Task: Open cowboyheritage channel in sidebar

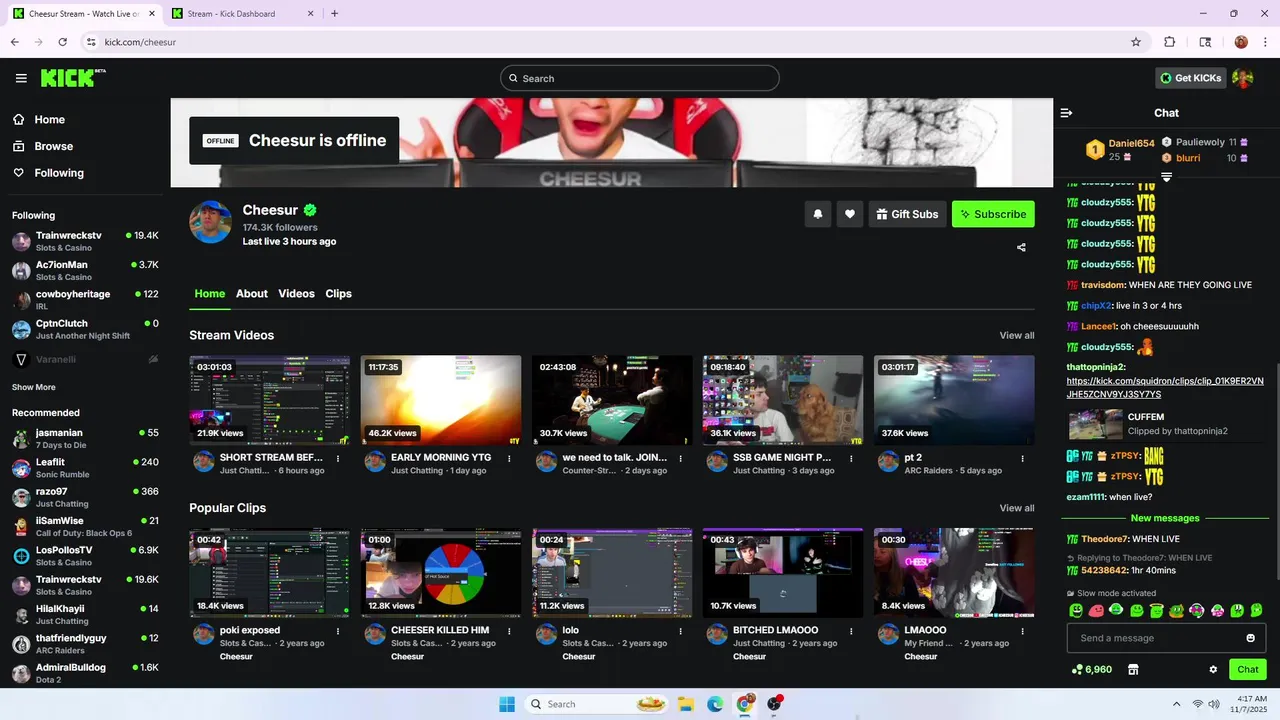Action: click(85, 300)
